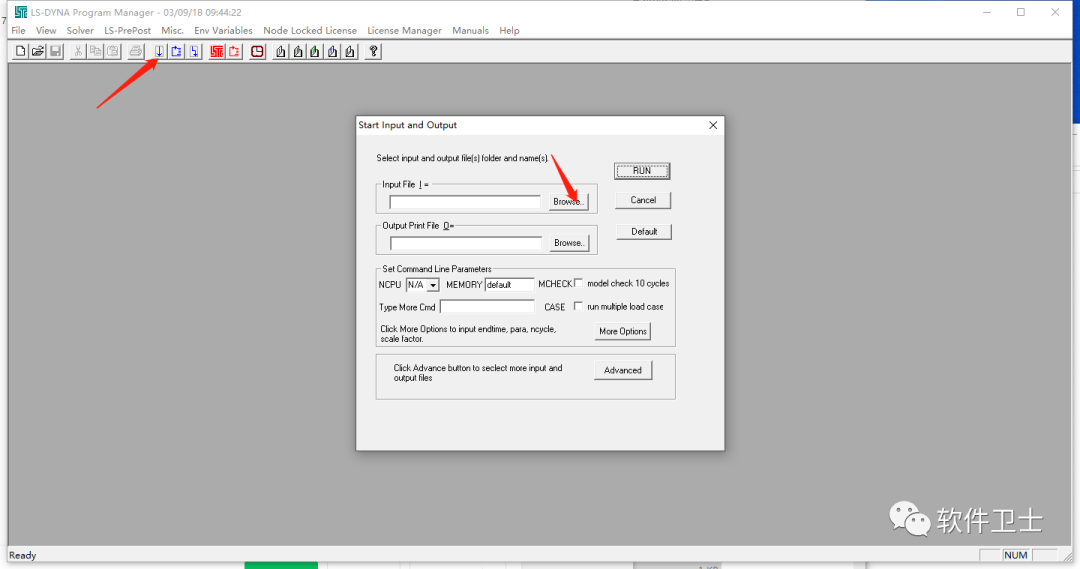Open the Solver menu
1080x569 pixels.
point(80,30)
